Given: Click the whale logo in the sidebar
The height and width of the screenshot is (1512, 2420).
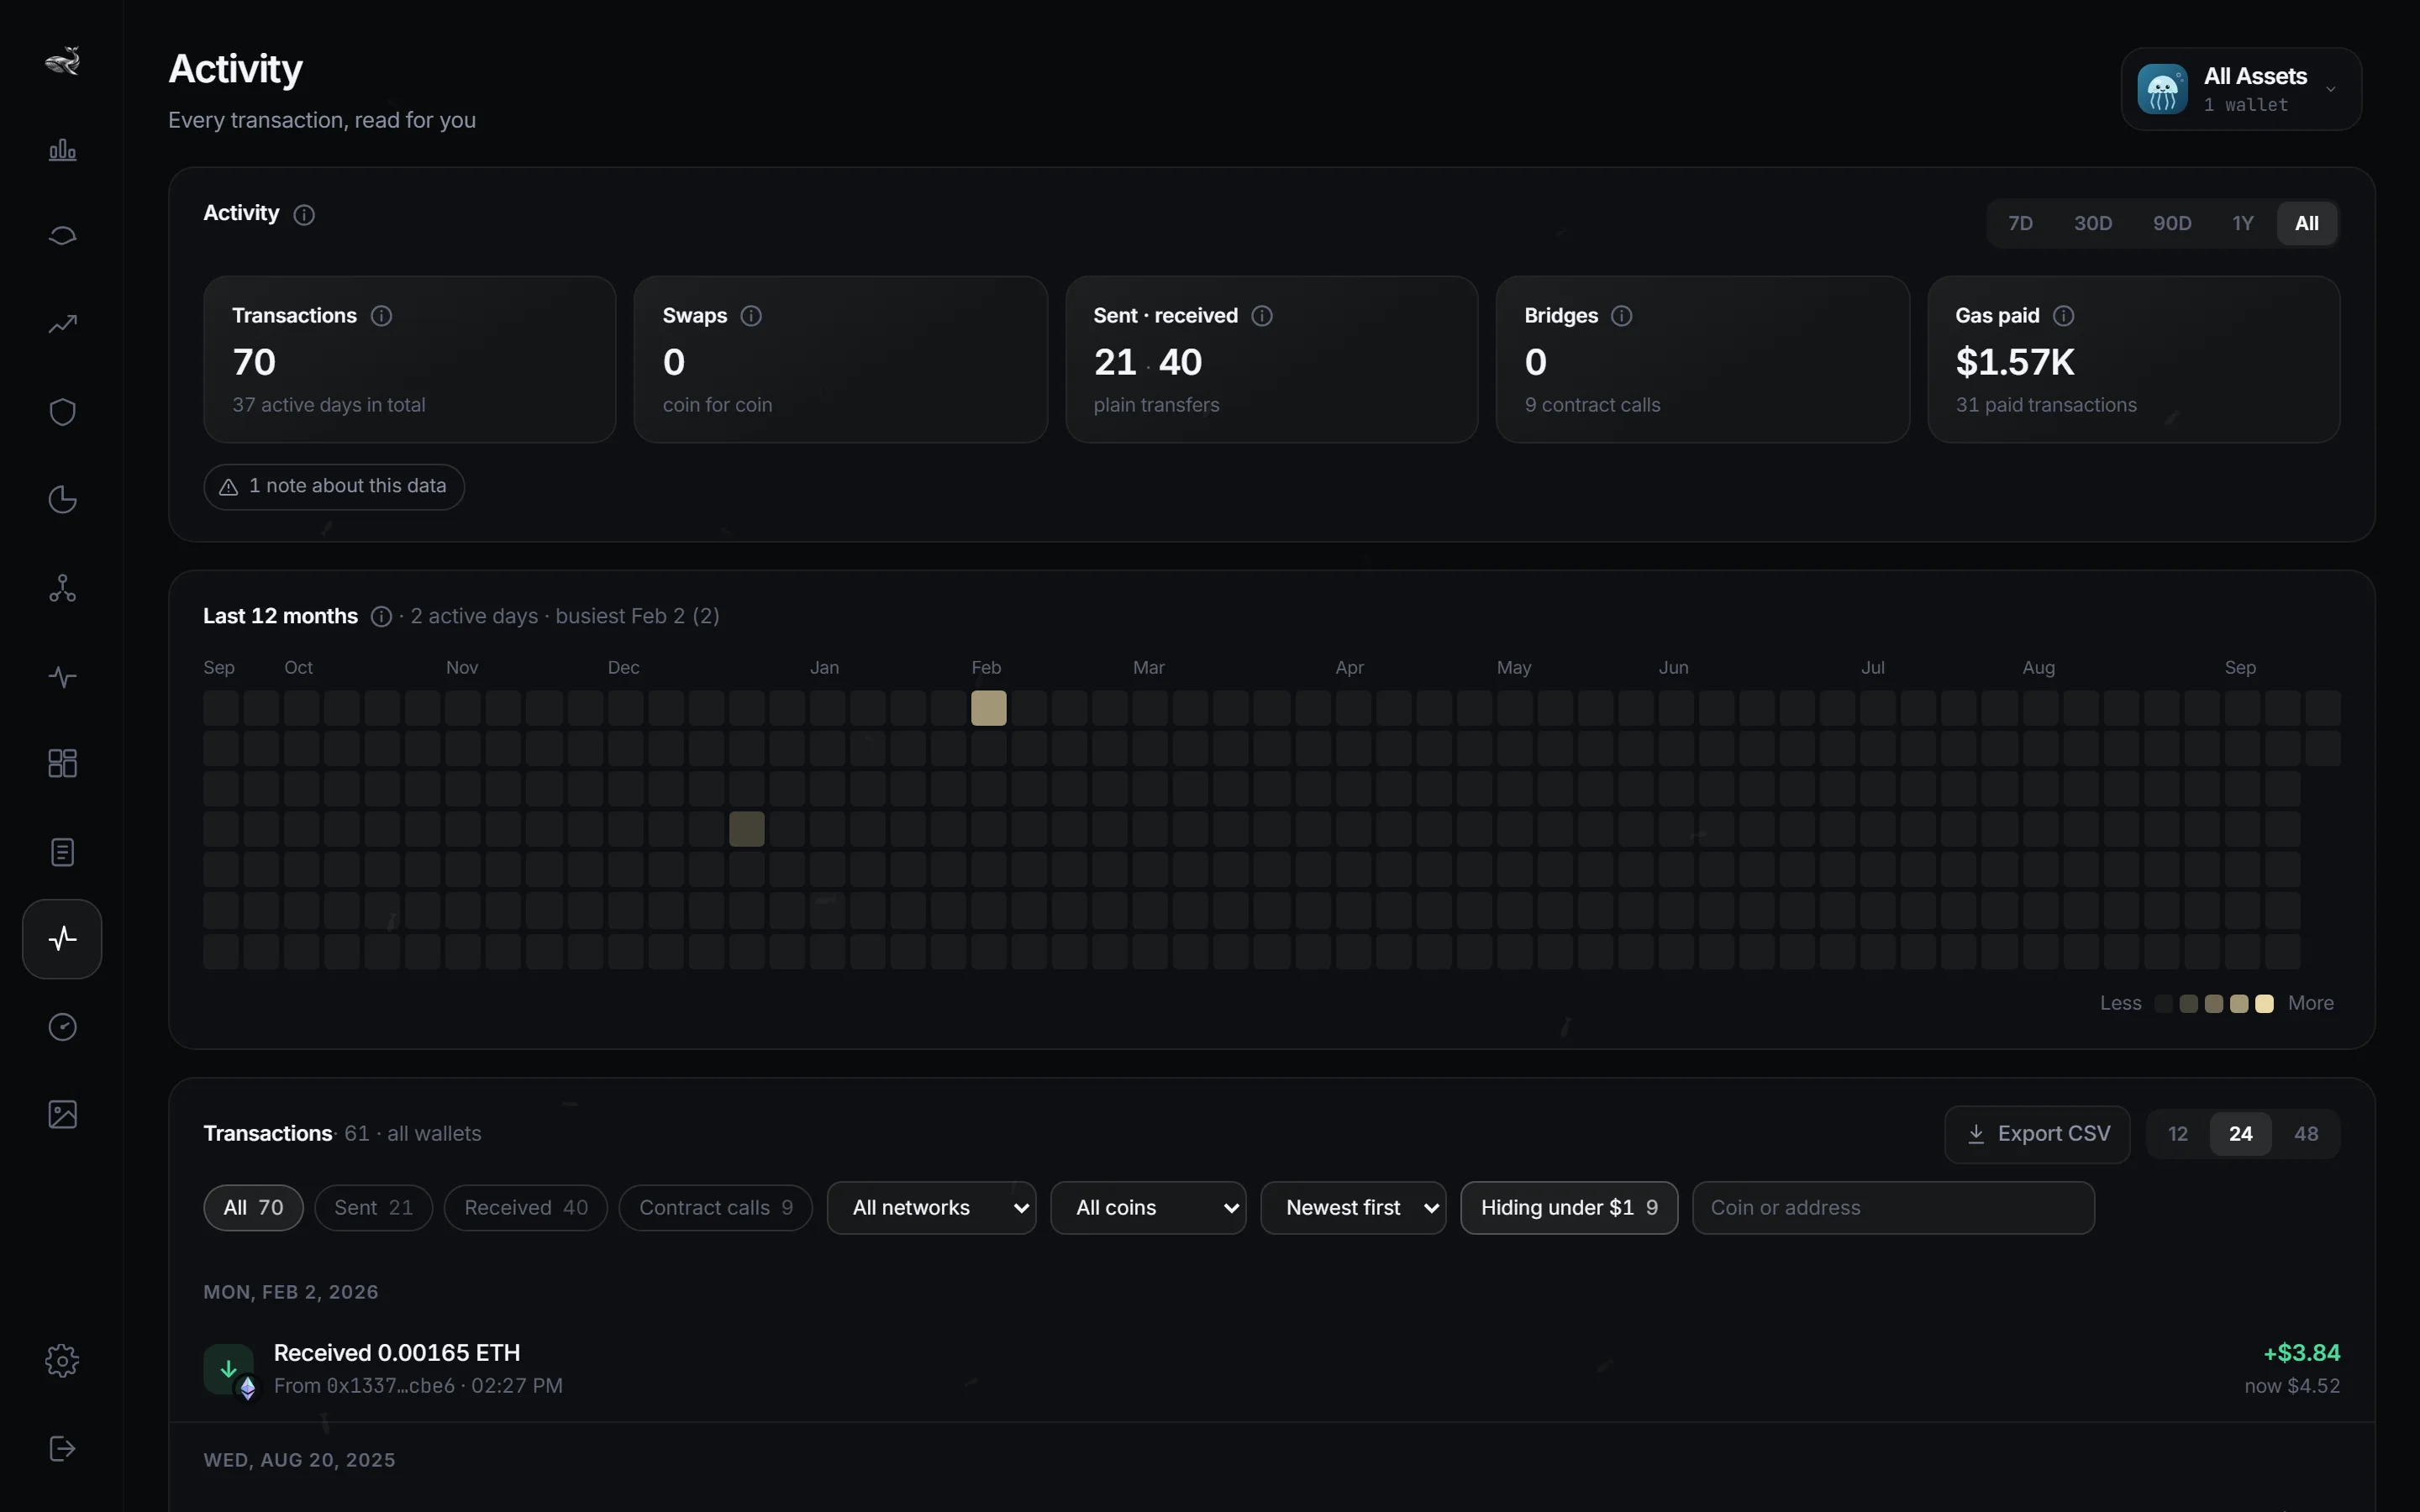Looking at the screenshot, I should pos(62,61).
